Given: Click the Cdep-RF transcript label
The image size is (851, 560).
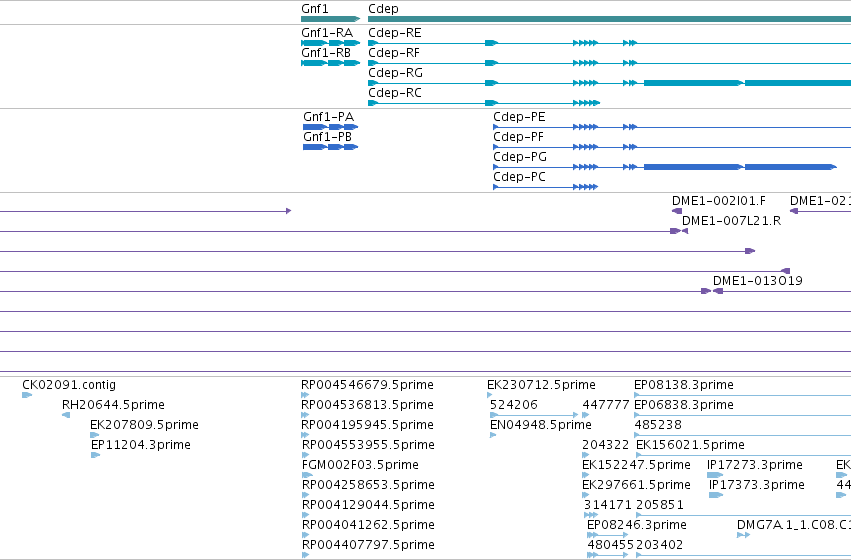Looking at the screenshot, I should point(394,53).
